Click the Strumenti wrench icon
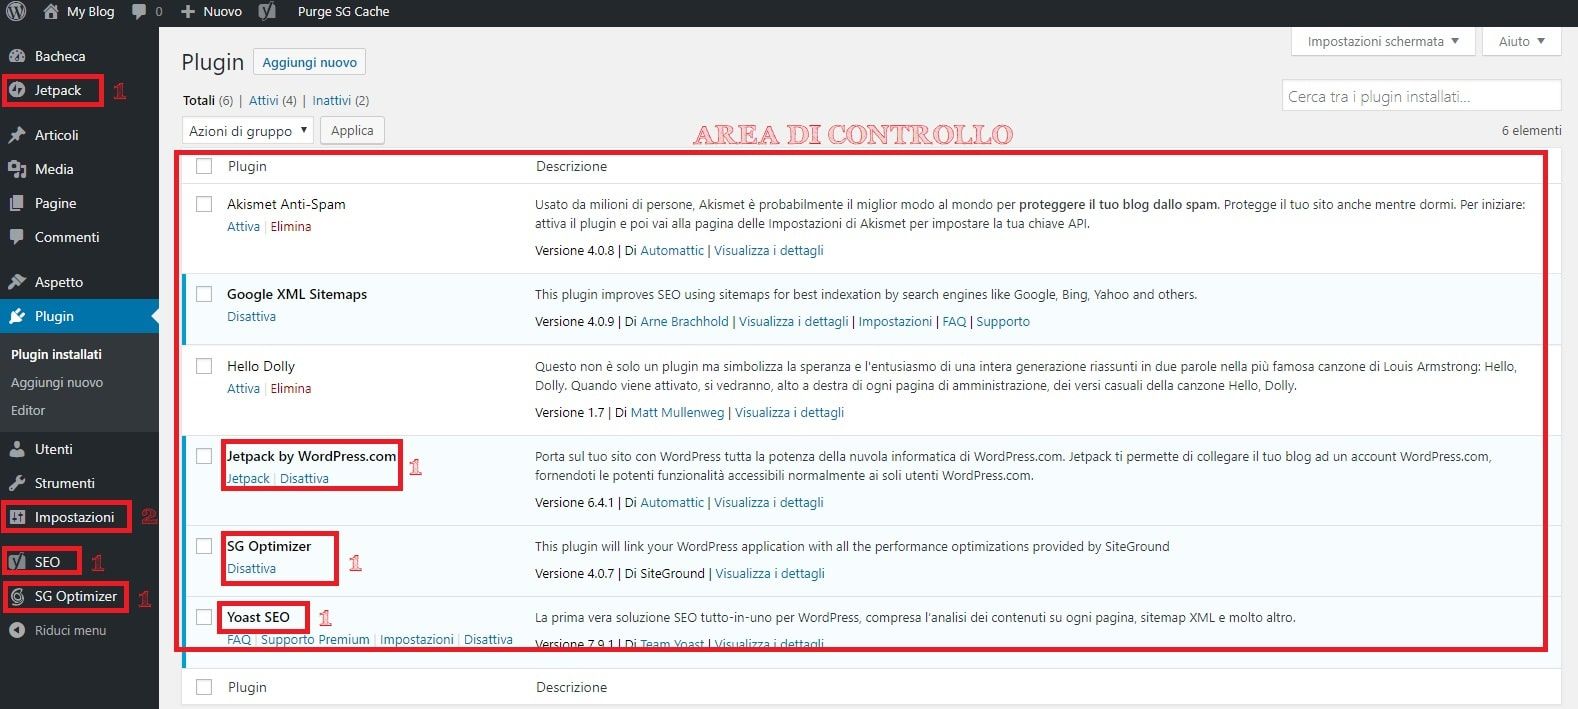 (x=17, y=483)
